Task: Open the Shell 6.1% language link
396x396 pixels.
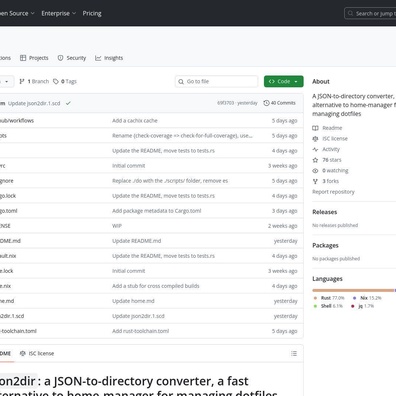Action: coord(332,306)
